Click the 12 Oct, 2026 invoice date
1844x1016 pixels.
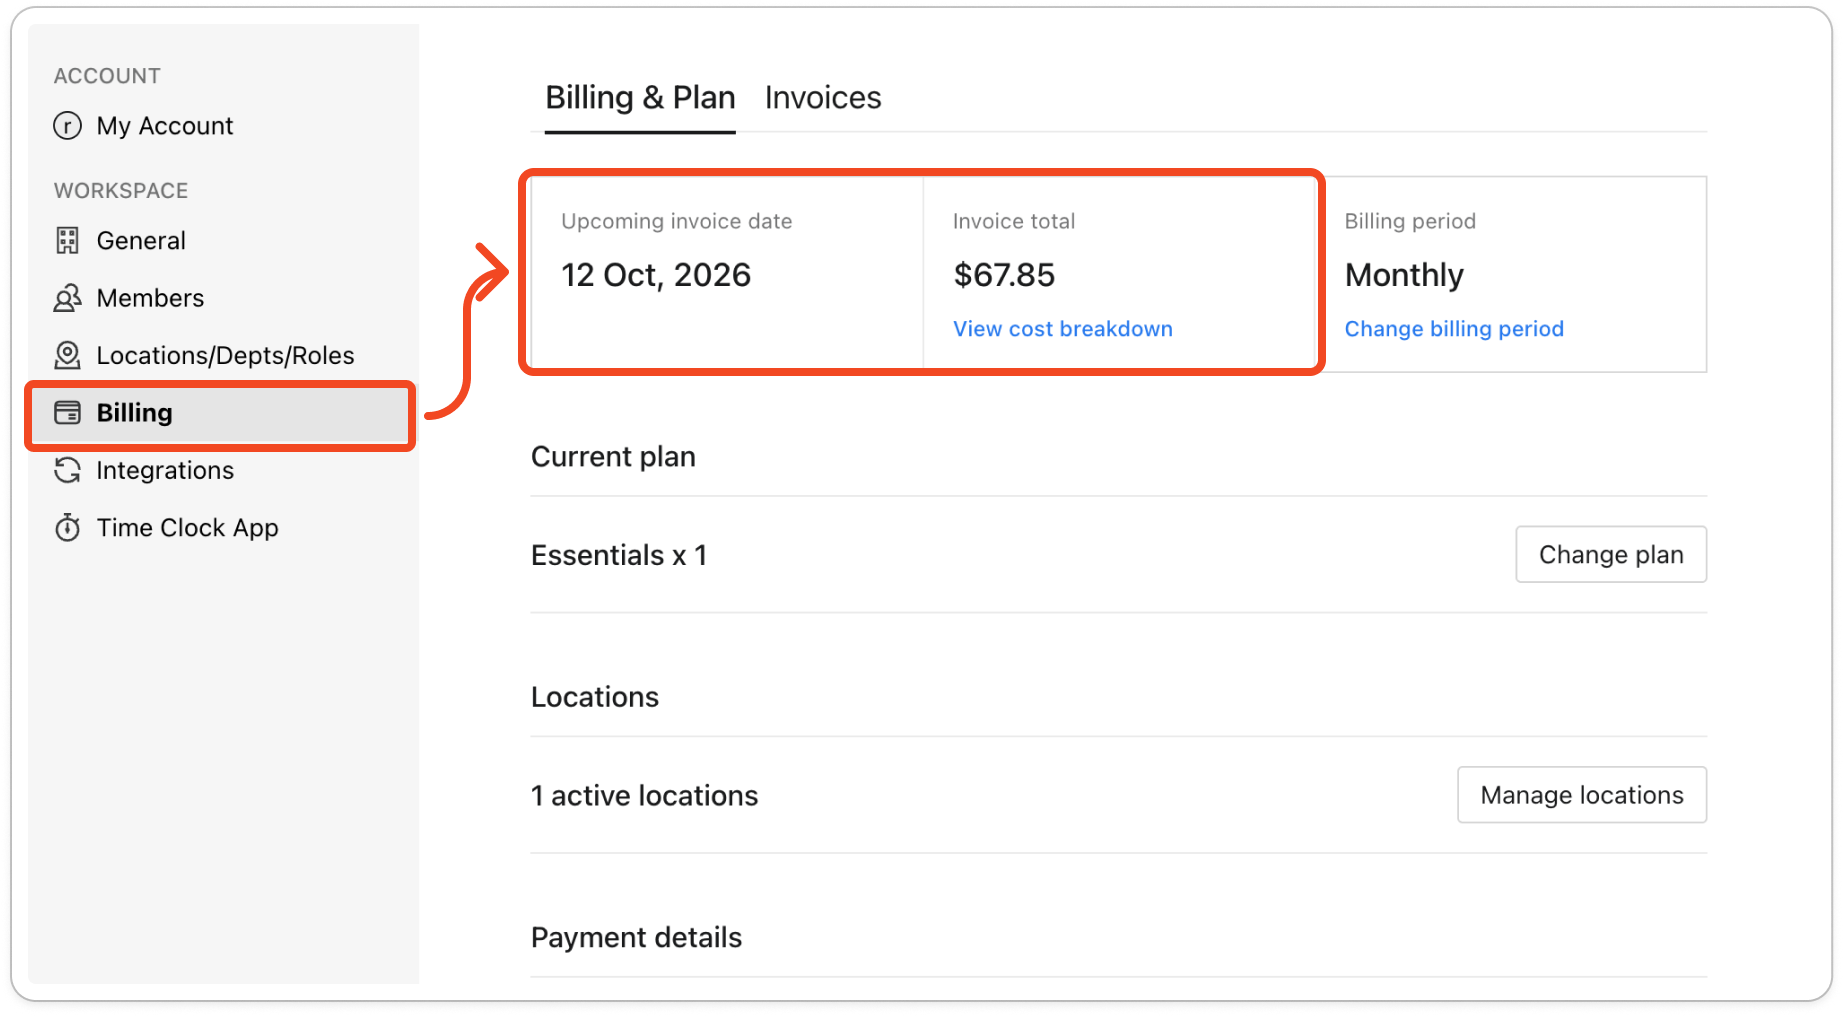click(x=656, y=275)
